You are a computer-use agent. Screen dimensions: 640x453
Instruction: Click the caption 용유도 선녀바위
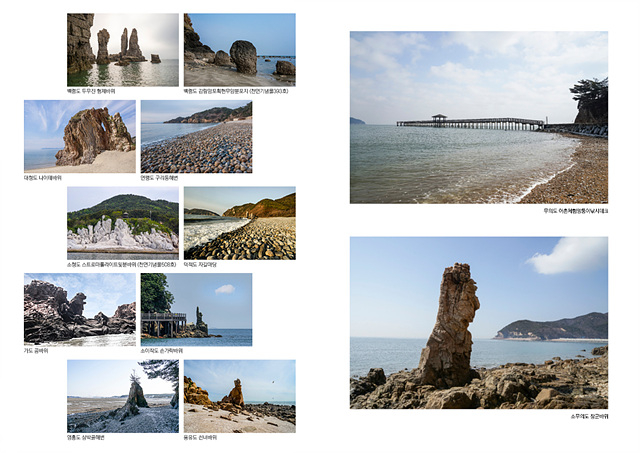pyautogui.click(x=200, y=437)
